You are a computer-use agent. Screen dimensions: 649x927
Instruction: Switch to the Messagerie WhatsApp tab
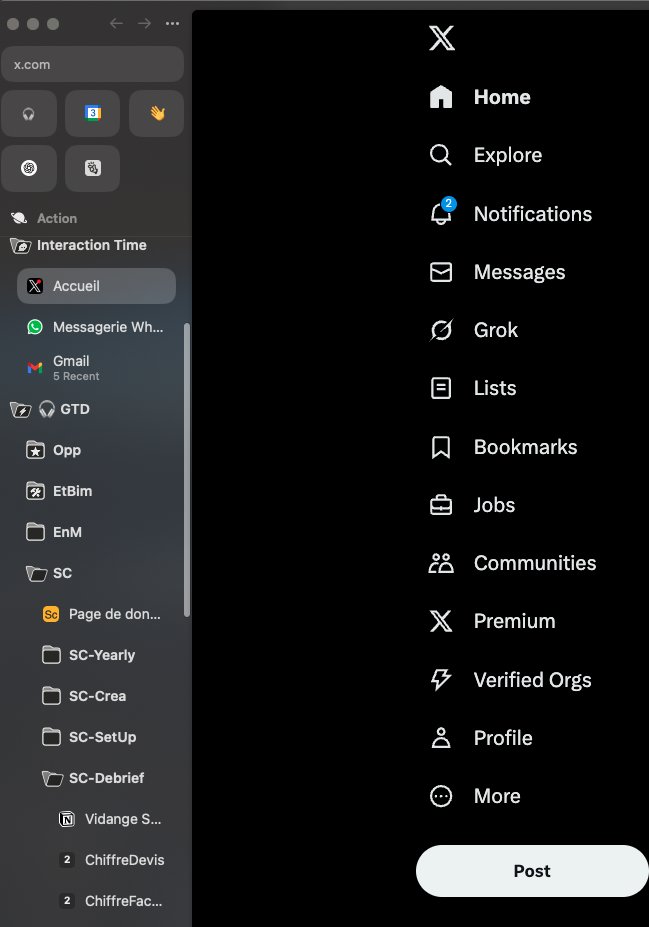[x=96, y=327]
